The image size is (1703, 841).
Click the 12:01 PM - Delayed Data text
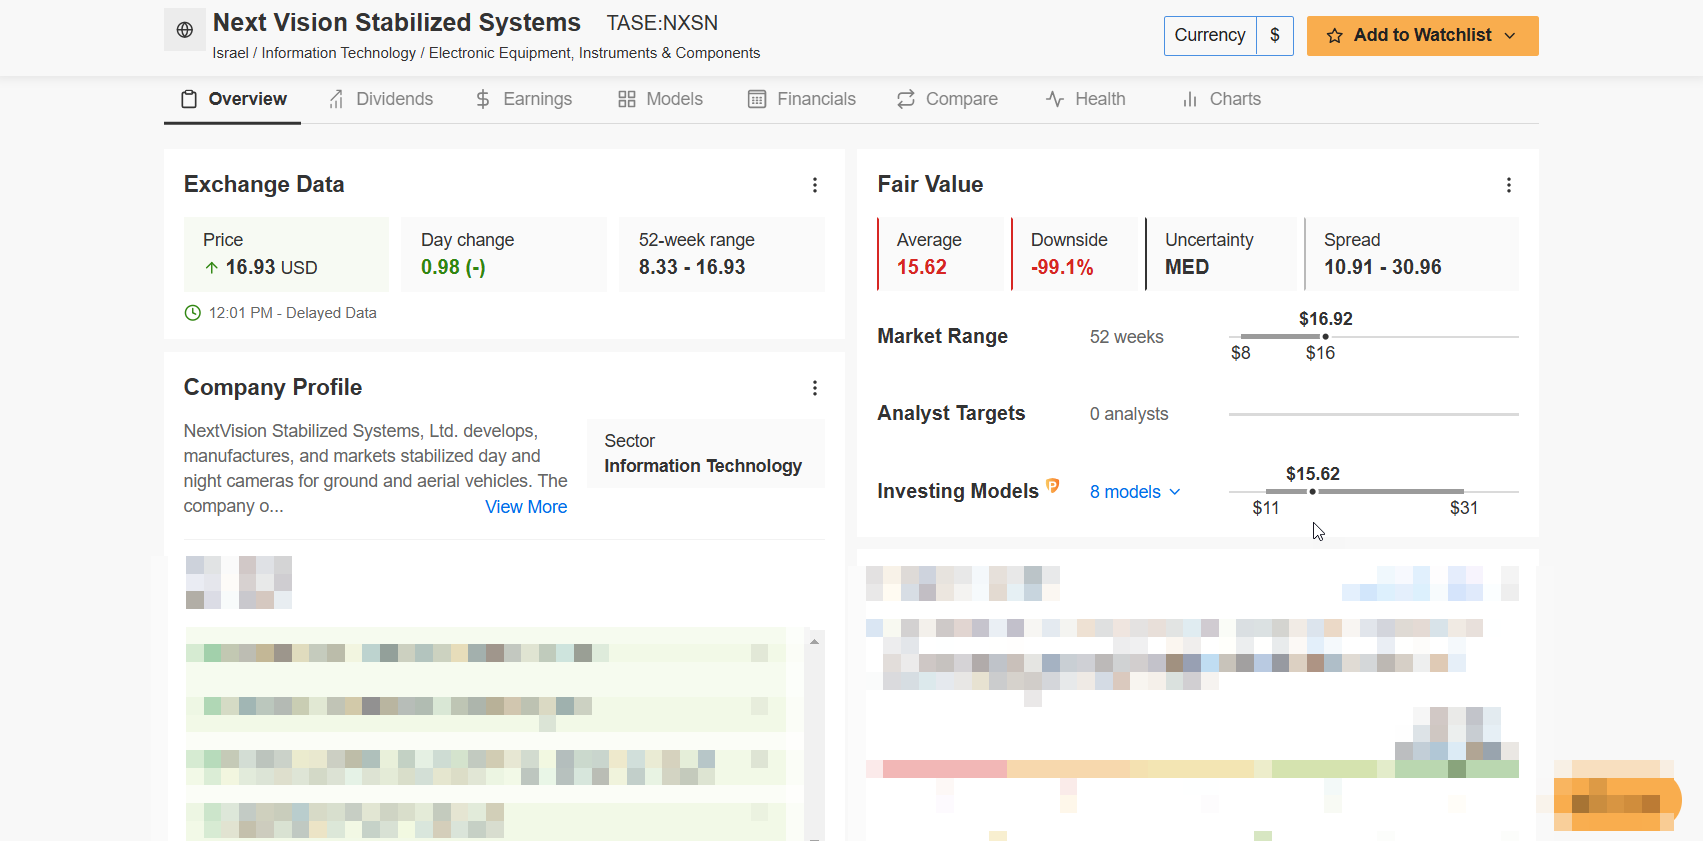click(293, 313)
